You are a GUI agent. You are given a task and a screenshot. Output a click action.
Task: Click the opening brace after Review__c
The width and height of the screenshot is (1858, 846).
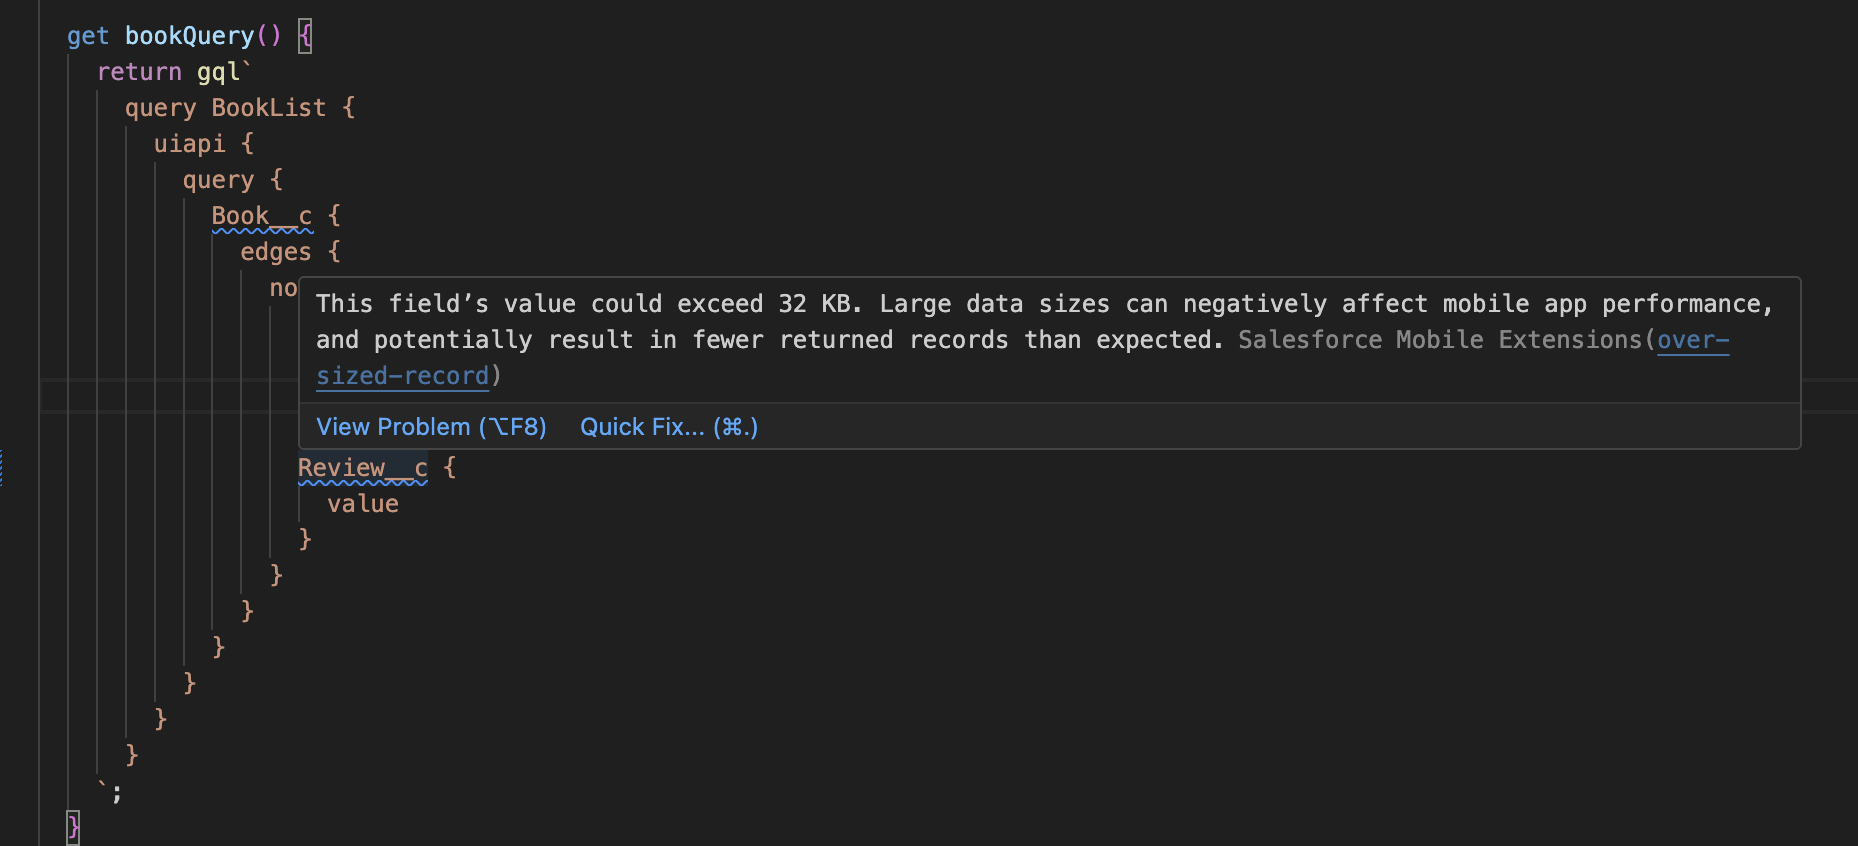click(x=450, y=468)
